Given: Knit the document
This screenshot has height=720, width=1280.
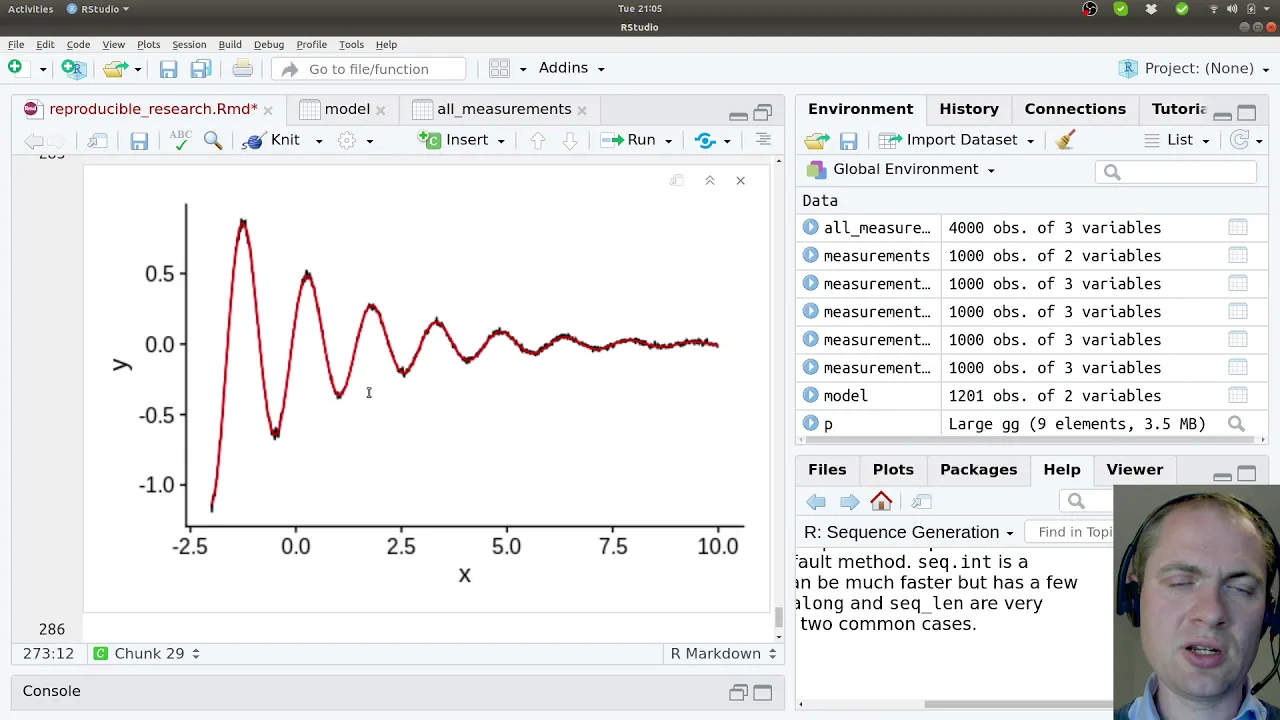Looking at the screenshot, I should [272, 140].
